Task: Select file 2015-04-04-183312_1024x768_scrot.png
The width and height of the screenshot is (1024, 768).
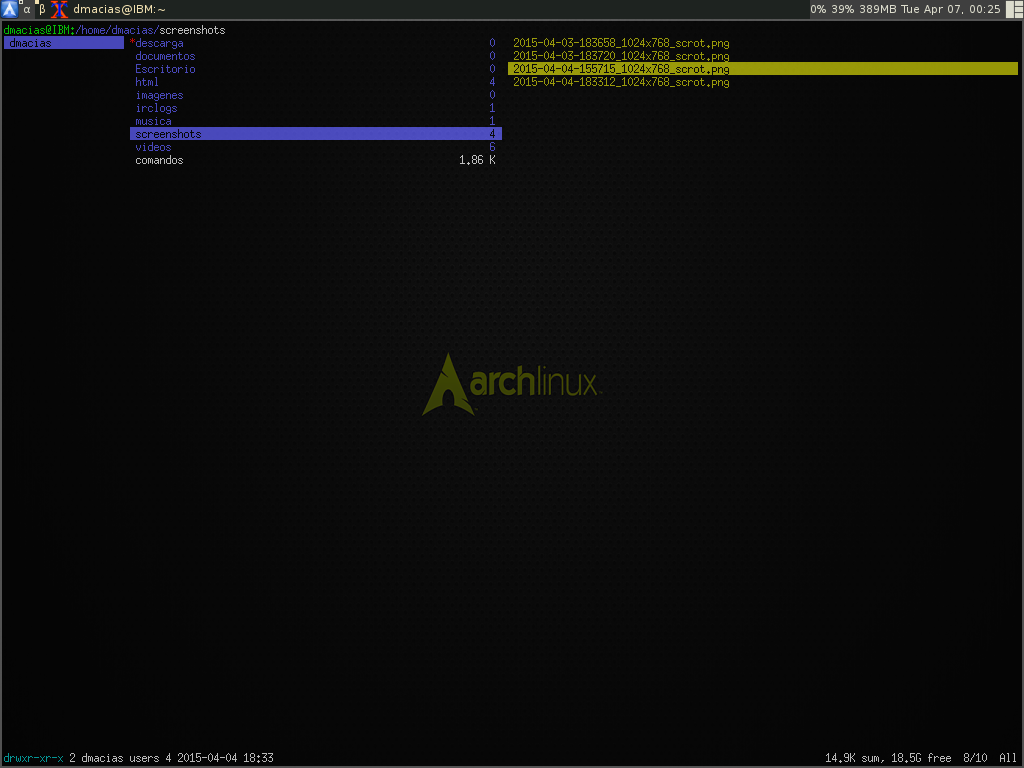Action: [x=621, y=82]
